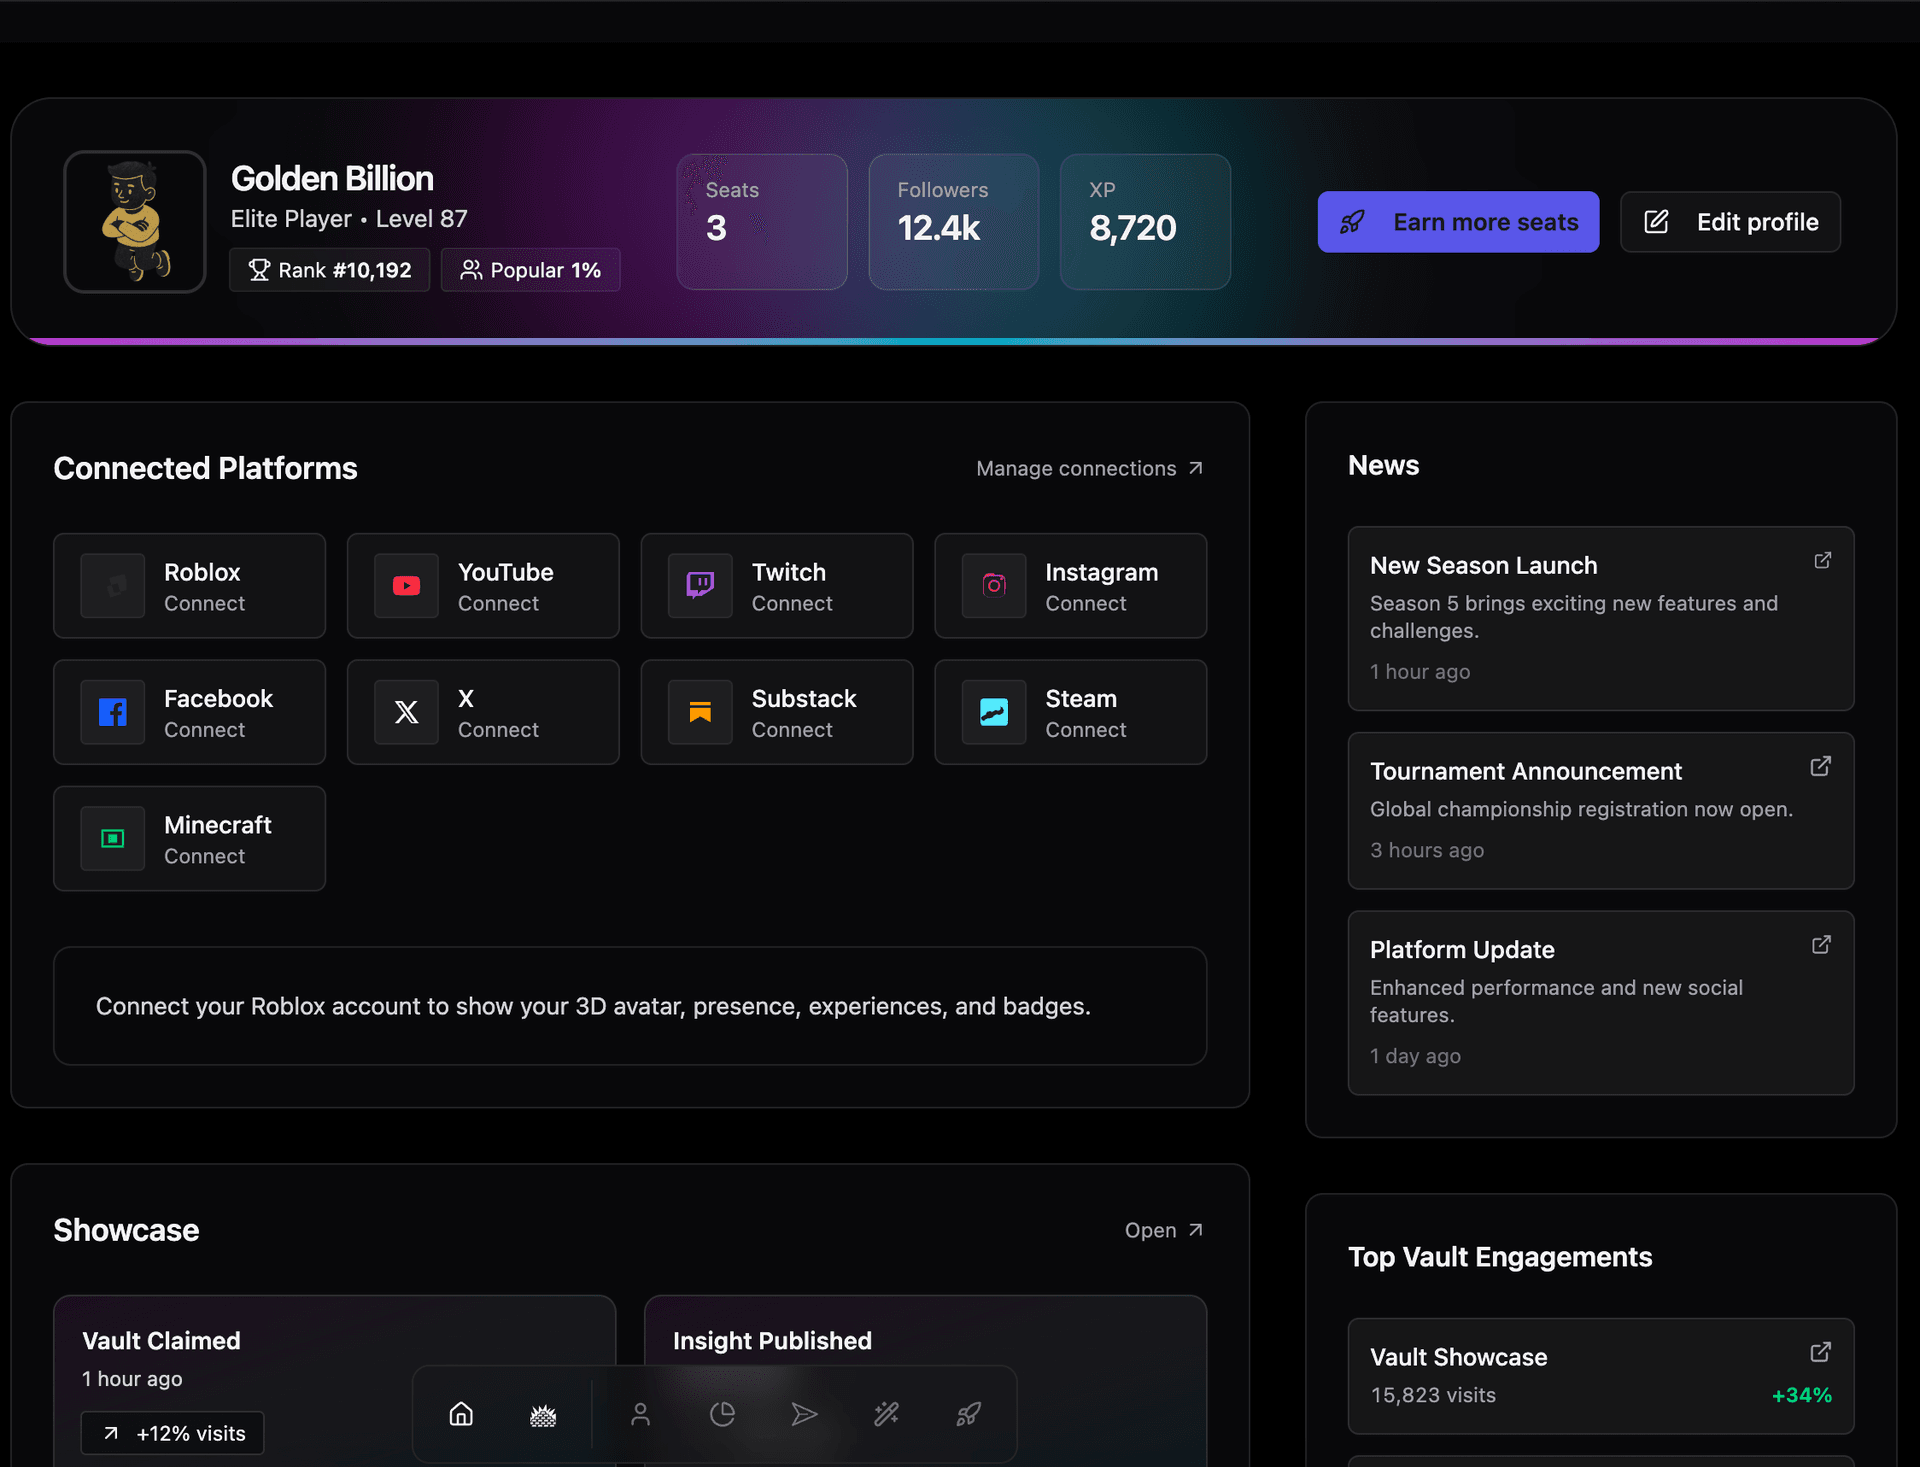The image size is (1920, 1467).
Task: Click the home icon in bottom dock
Action: coord(461,1414)
